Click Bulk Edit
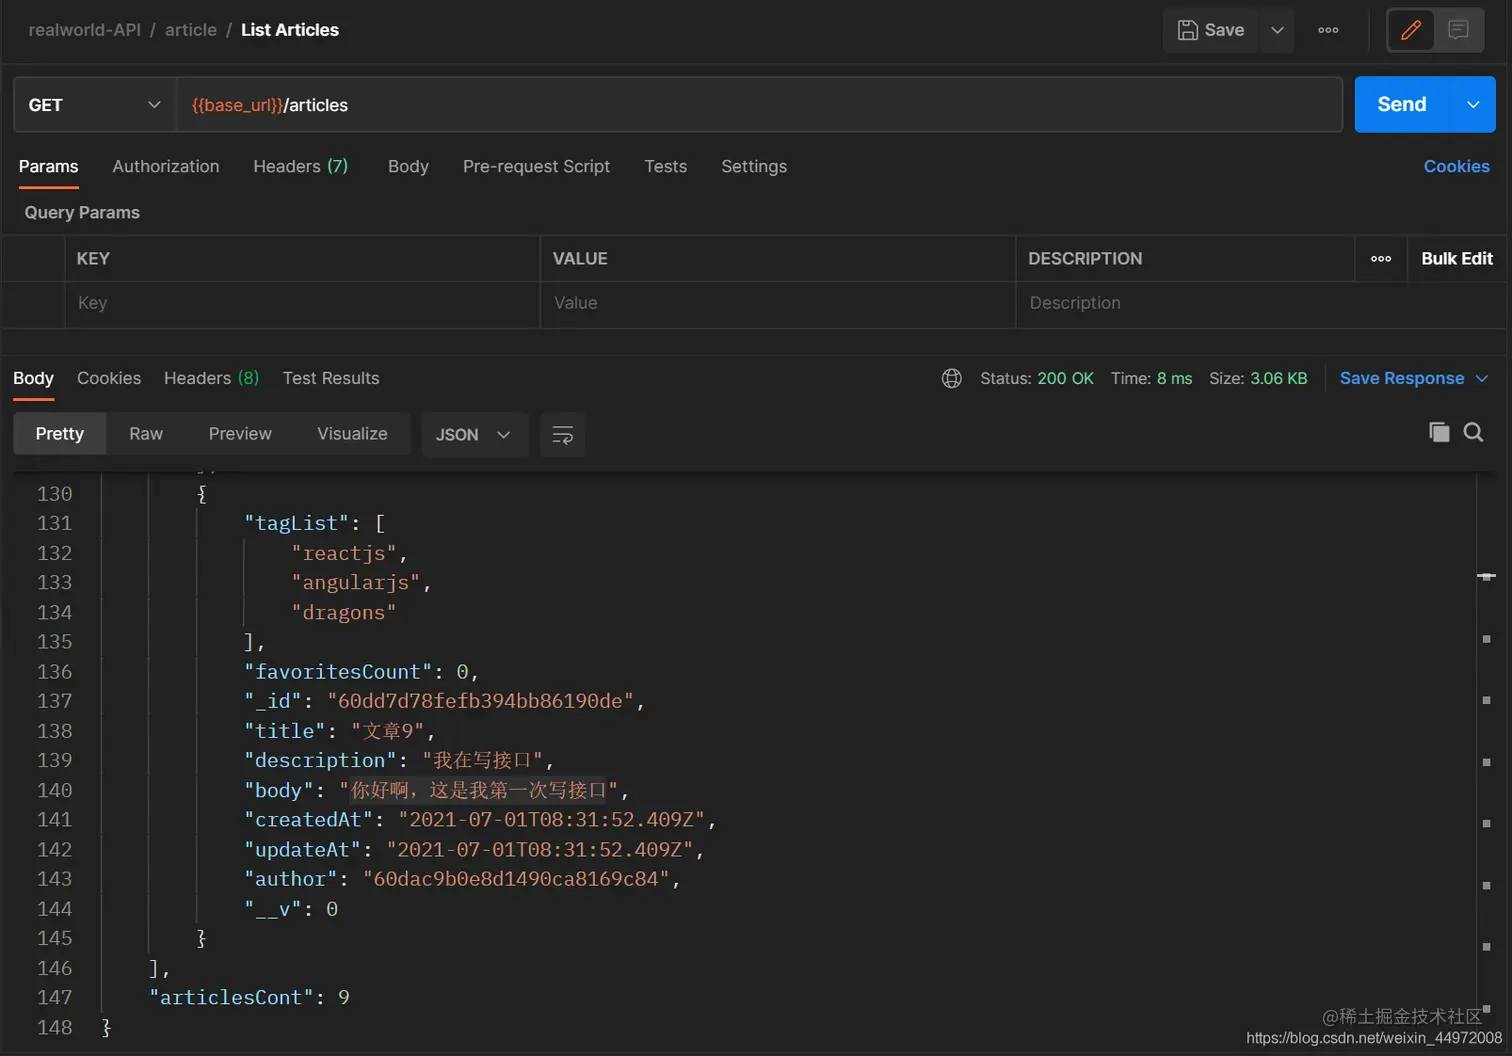1512x1056 pixels. 1457,258
